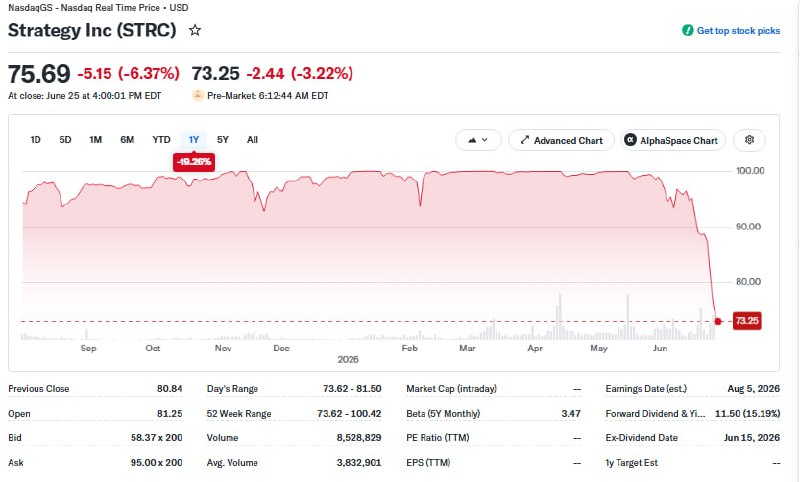Click the 1y Target Est label
Viewport: 800px width, 482px height.
632,463
